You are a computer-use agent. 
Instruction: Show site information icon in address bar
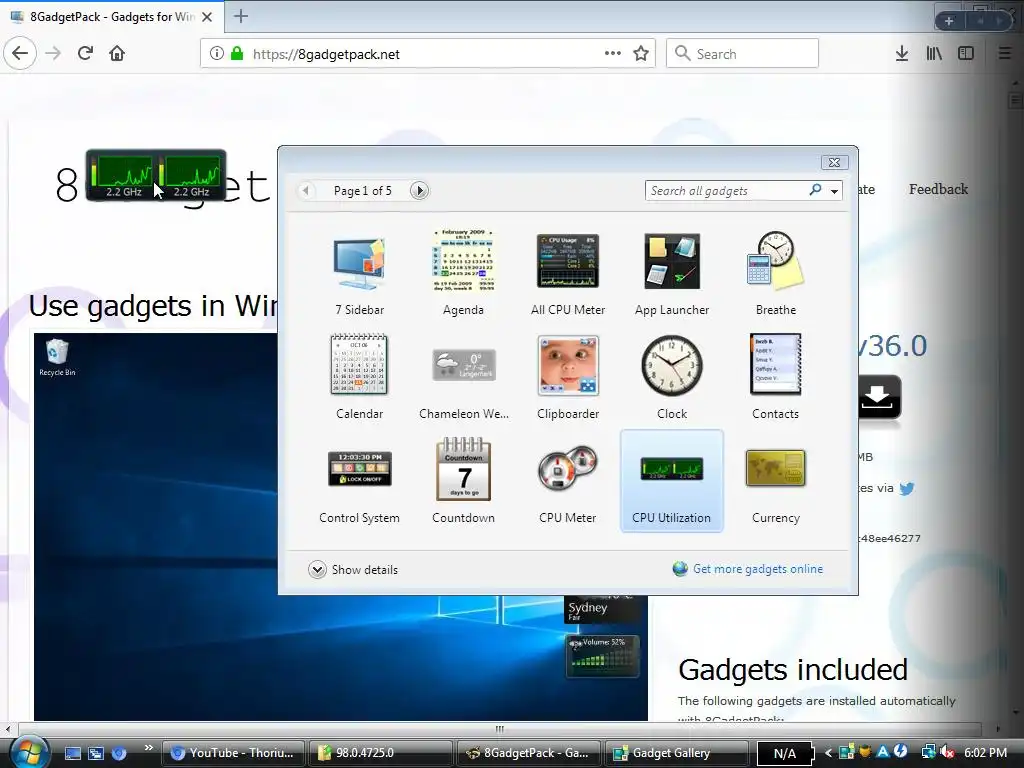click(216, 54)
